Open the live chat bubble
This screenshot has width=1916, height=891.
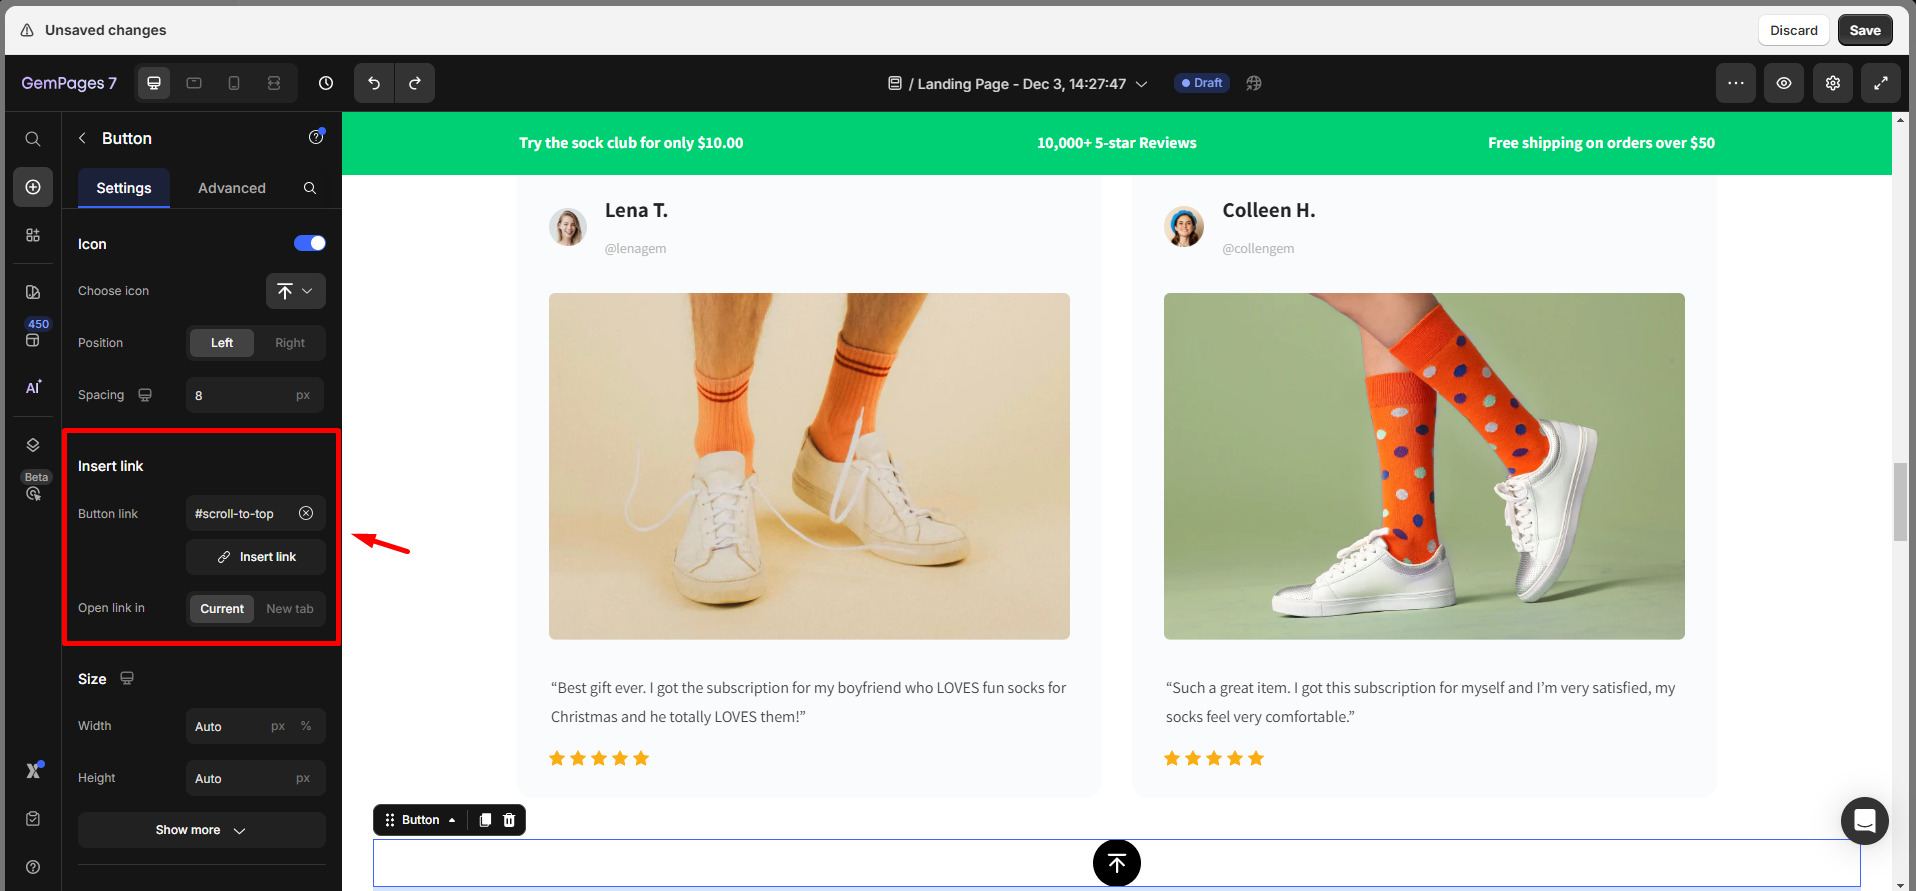click(1864, 821)
